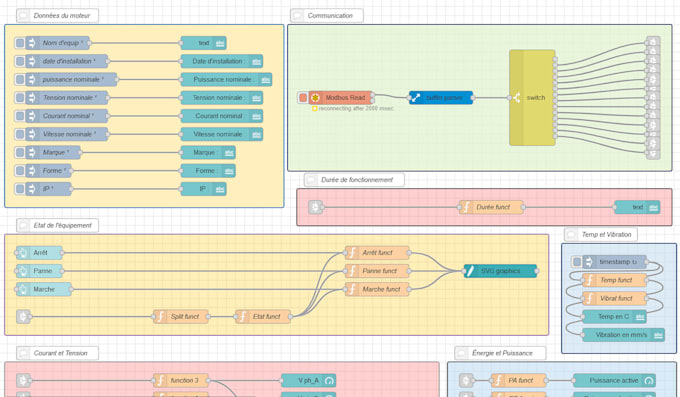This screenshot has width=680, height=397.
Task: Select the Vibration en mm/s text node
Action: click(624, 335)
